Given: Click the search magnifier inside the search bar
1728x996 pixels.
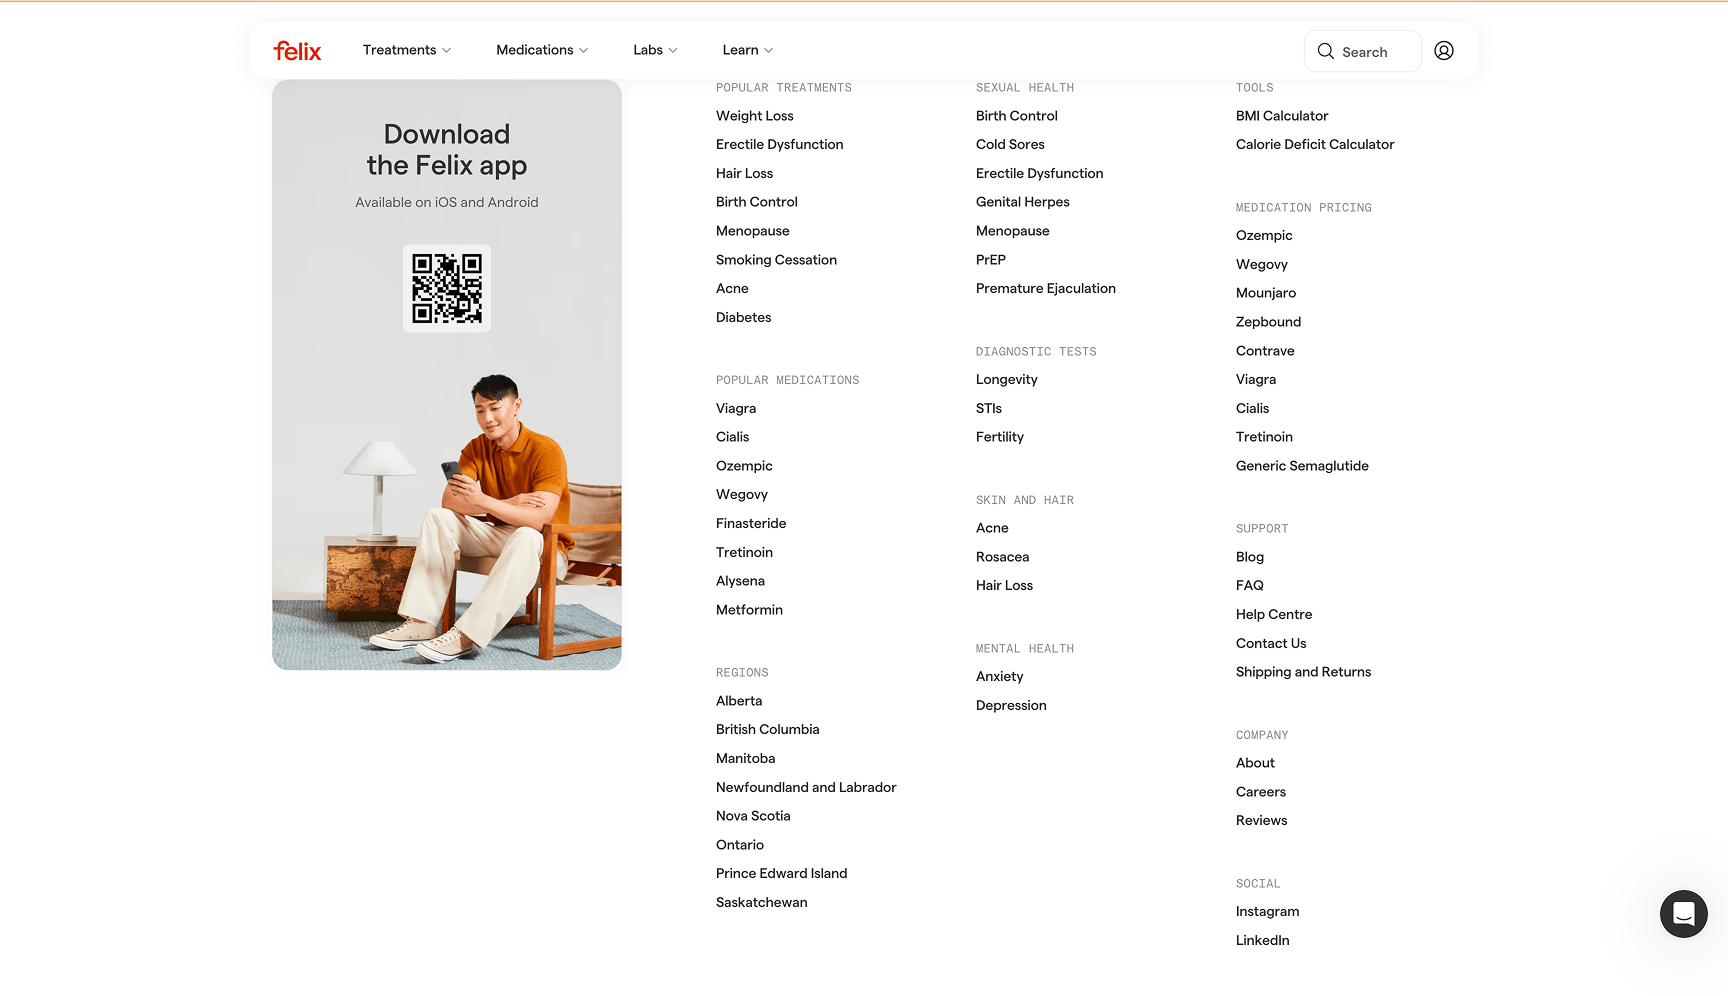Looking at the screenshot, I should tap(1325, 51).
